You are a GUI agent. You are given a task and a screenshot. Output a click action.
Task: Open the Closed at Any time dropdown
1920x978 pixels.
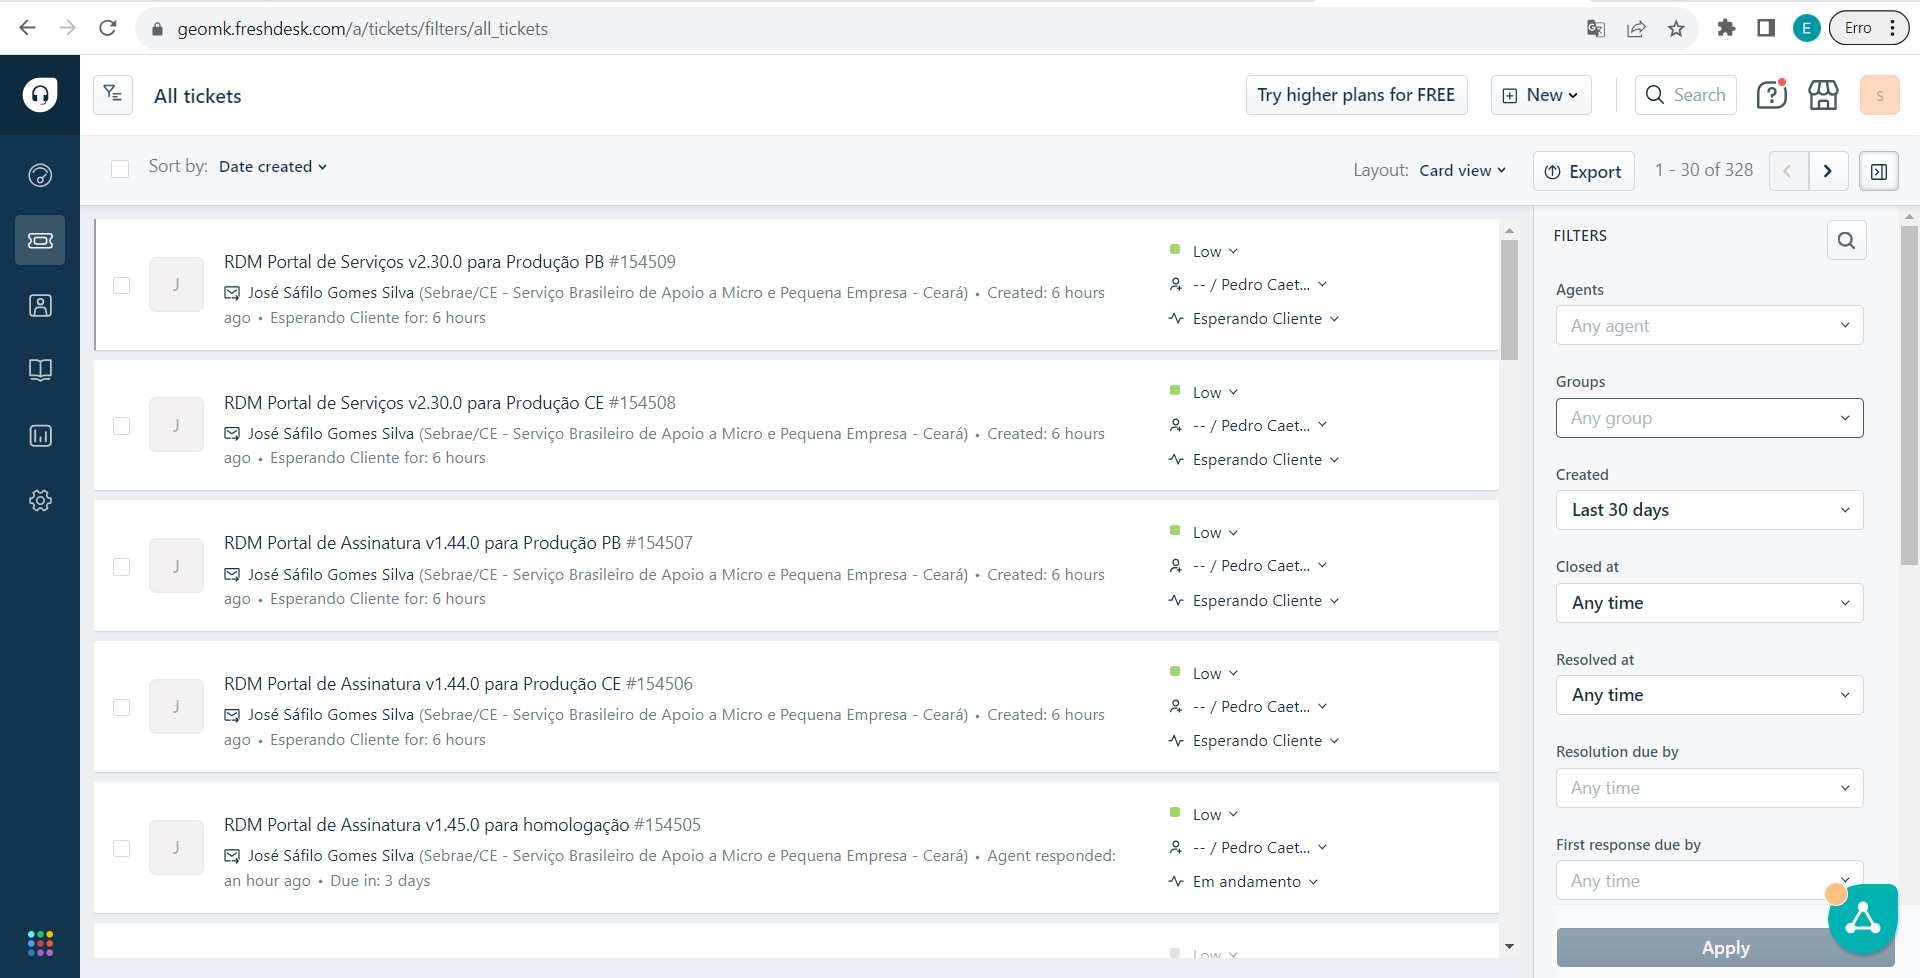pos(1709,603)
